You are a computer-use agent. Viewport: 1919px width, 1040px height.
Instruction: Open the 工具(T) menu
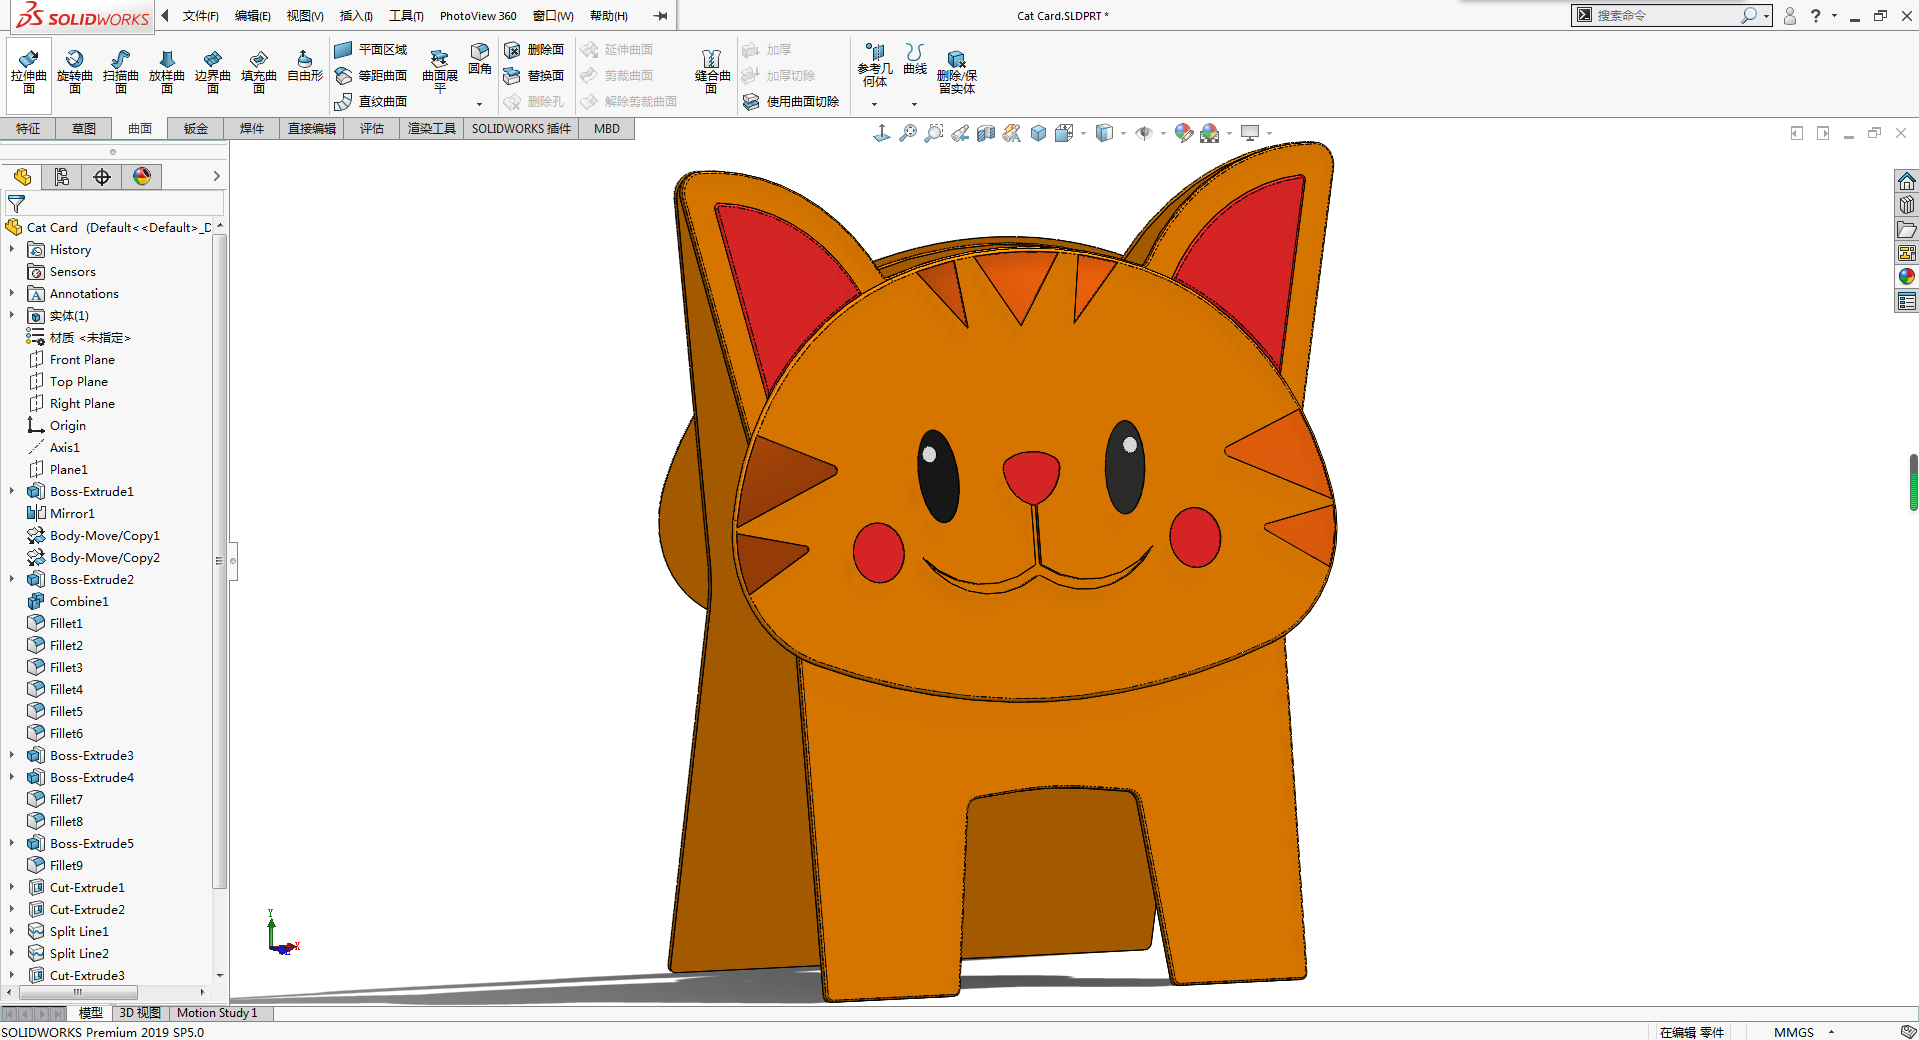click(406, 16)
